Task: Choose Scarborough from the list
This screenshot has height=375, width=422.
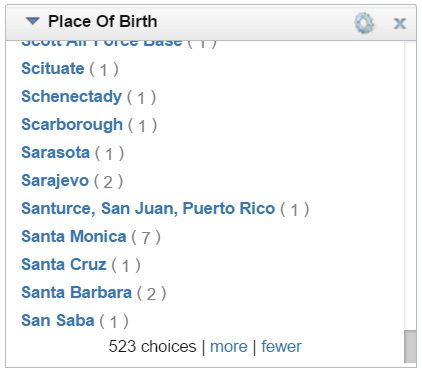Action: click(72, 124)
